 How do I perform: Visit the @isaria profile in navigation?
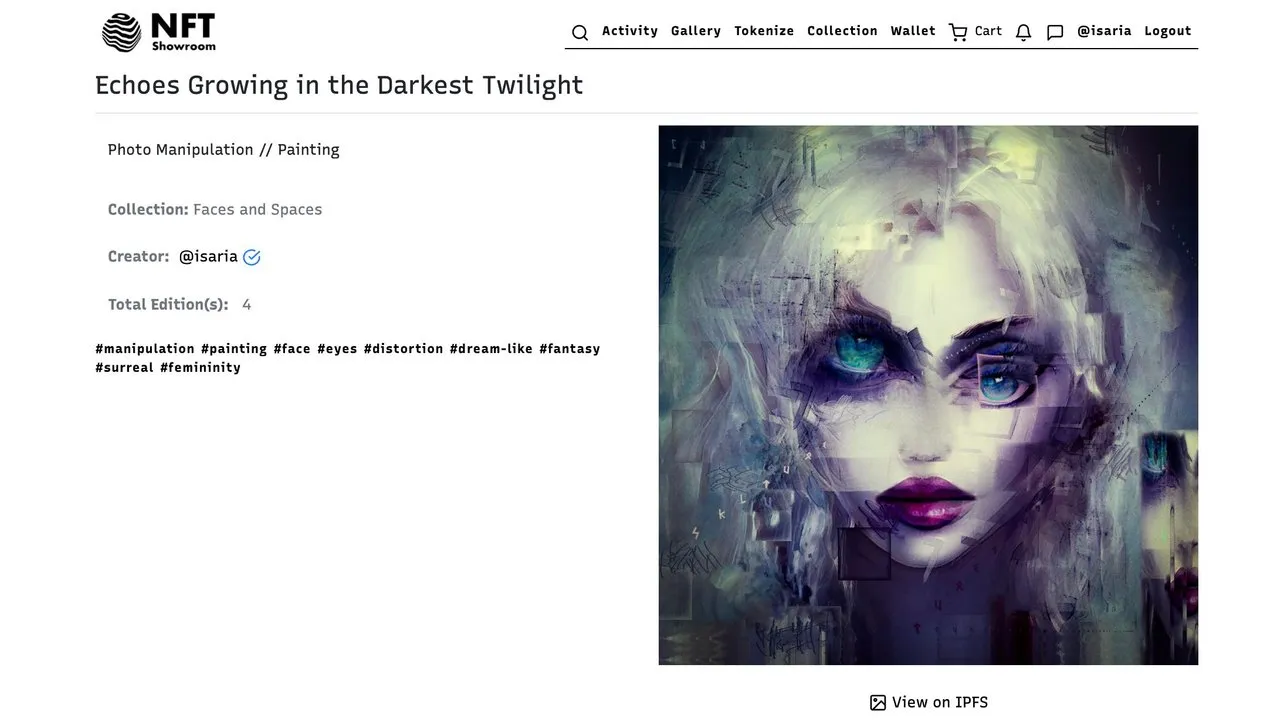[x=1104, y=31]
